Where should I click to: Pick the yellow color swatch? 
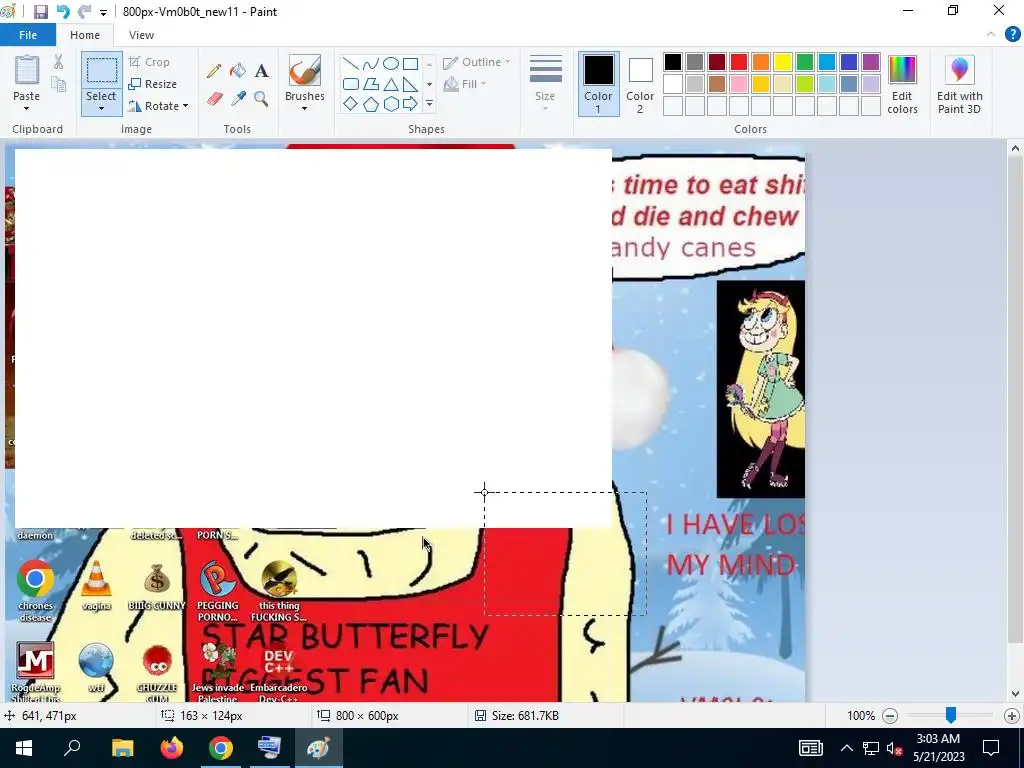[782, 62]
